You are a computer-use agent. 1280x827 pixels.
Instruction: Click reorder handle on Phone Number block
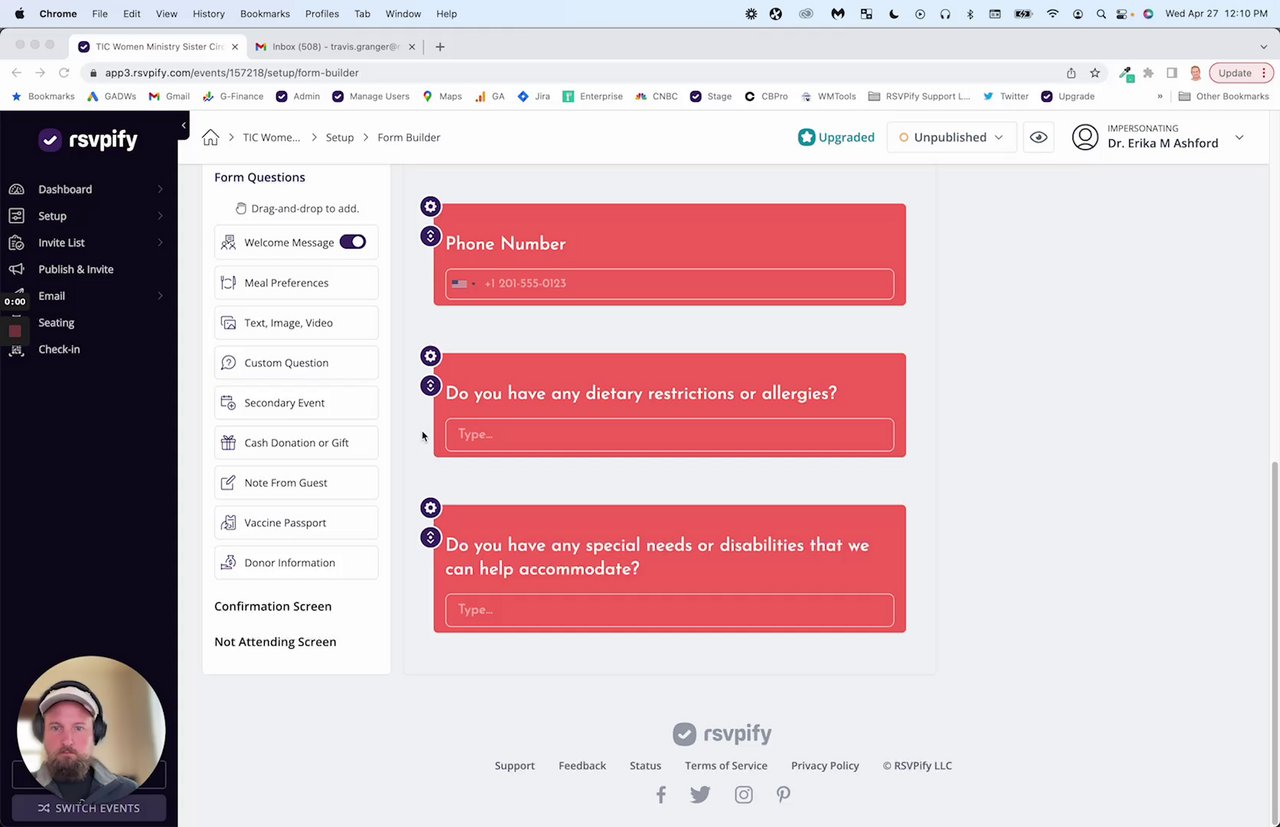(430, 236)
